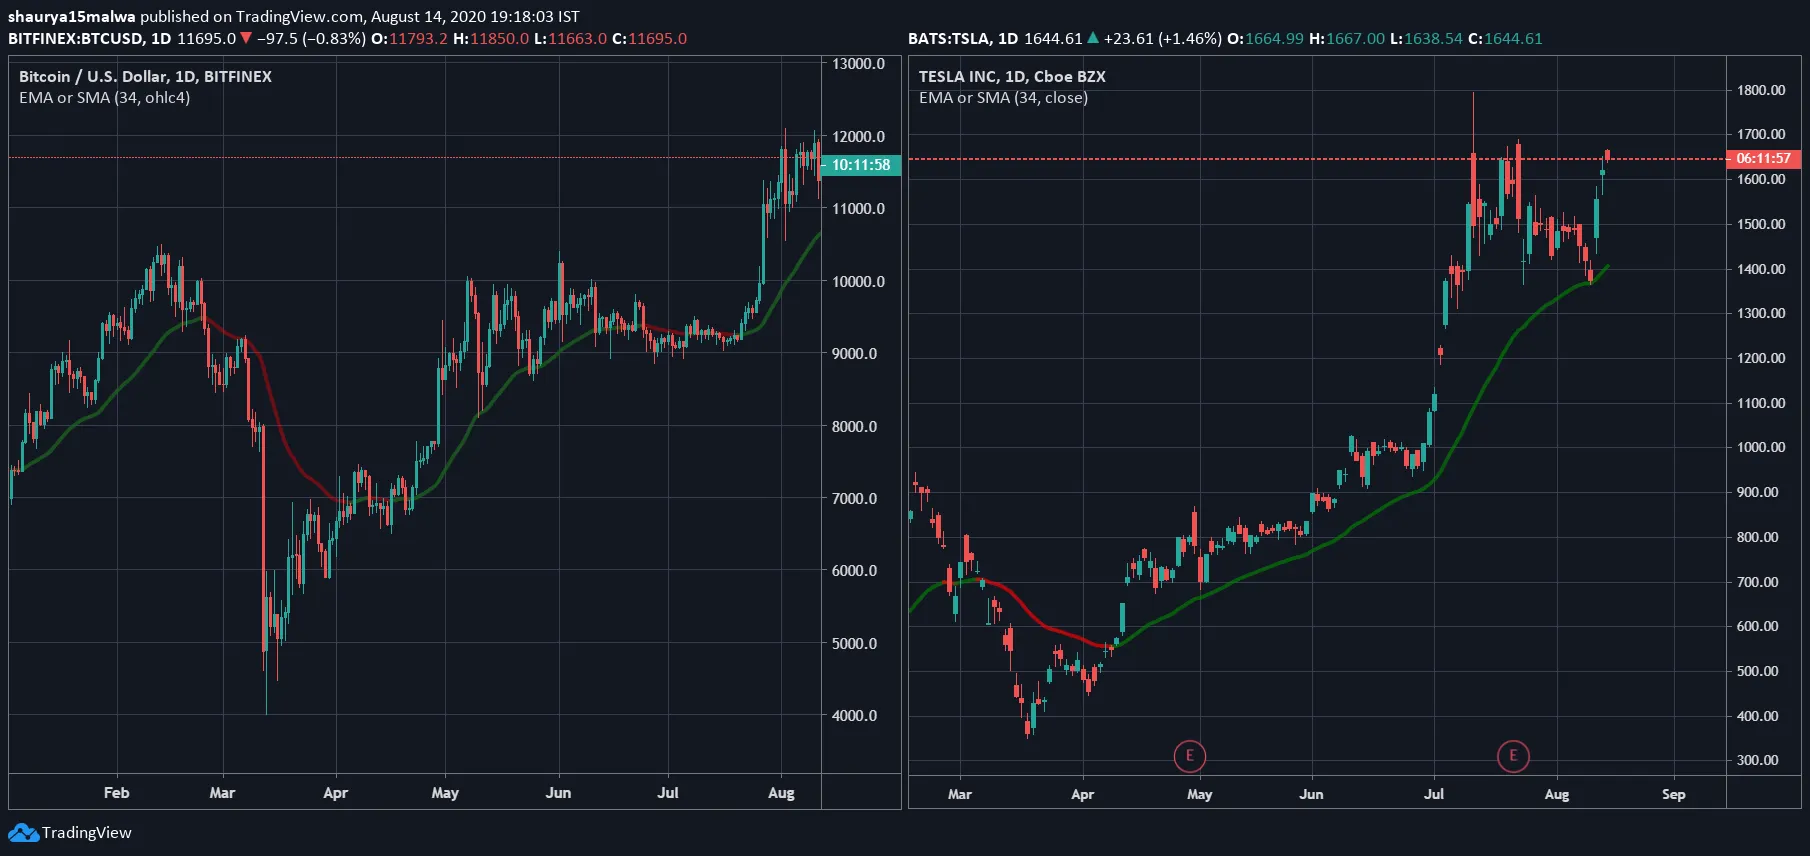Click the 5000.0 price on Bitcoin axis
Image resolution: width=1810 pixels, height=856 pixels.
(x=855, y=643)
